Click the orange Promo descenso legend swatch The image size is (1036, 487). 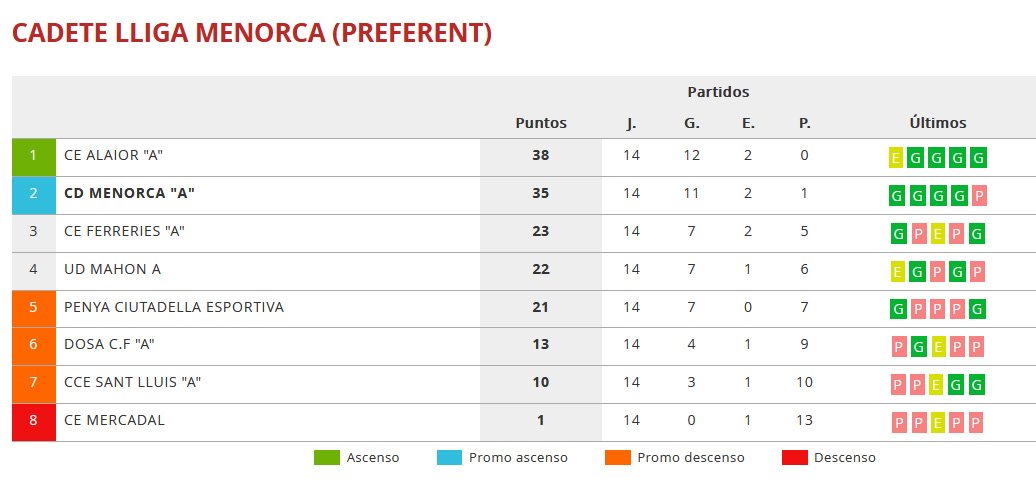[x=618, y=458]
